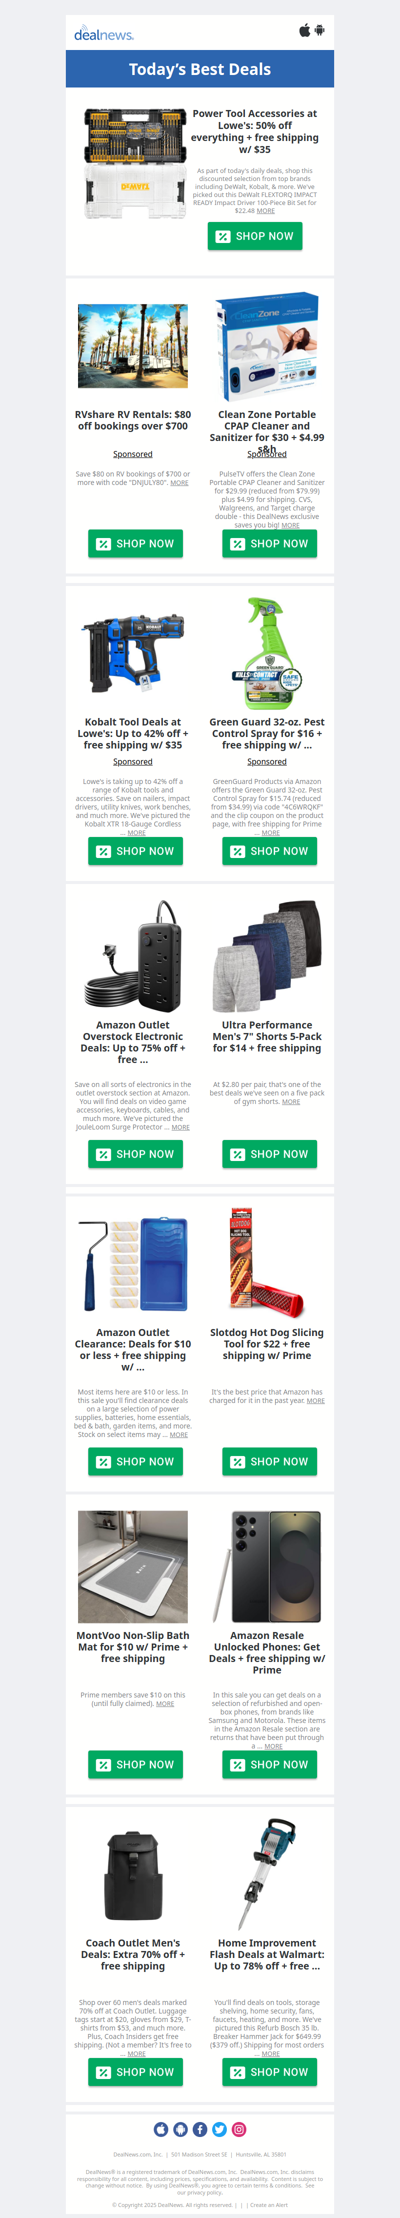The height and width of the screenshot is (2218, 400).
Task: Click the Green Guard Pest Control Spray title
Action: coord(267,733)
